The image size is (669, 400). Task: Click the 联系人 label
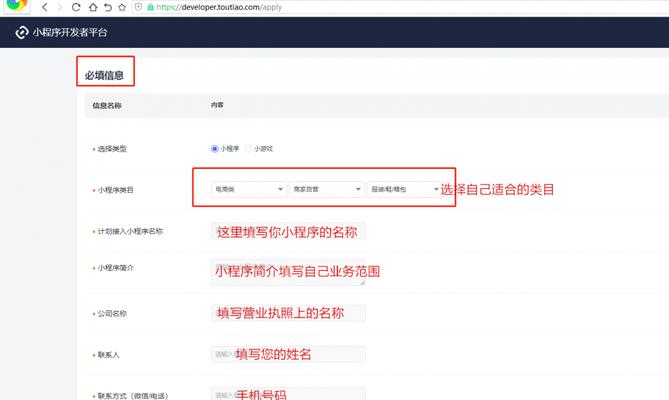(x=108, y=355)
